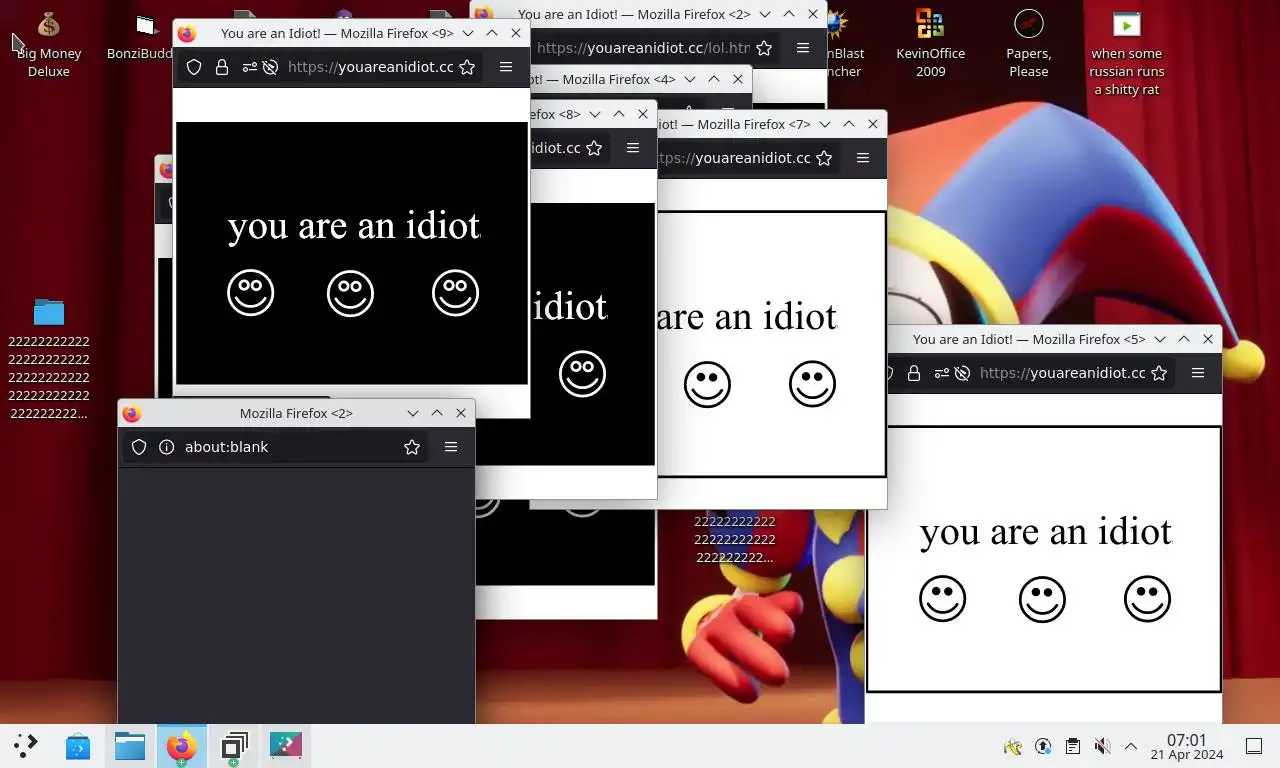
Task: Select the Papers, Please desktop icon
Action: coord(1028,45)
